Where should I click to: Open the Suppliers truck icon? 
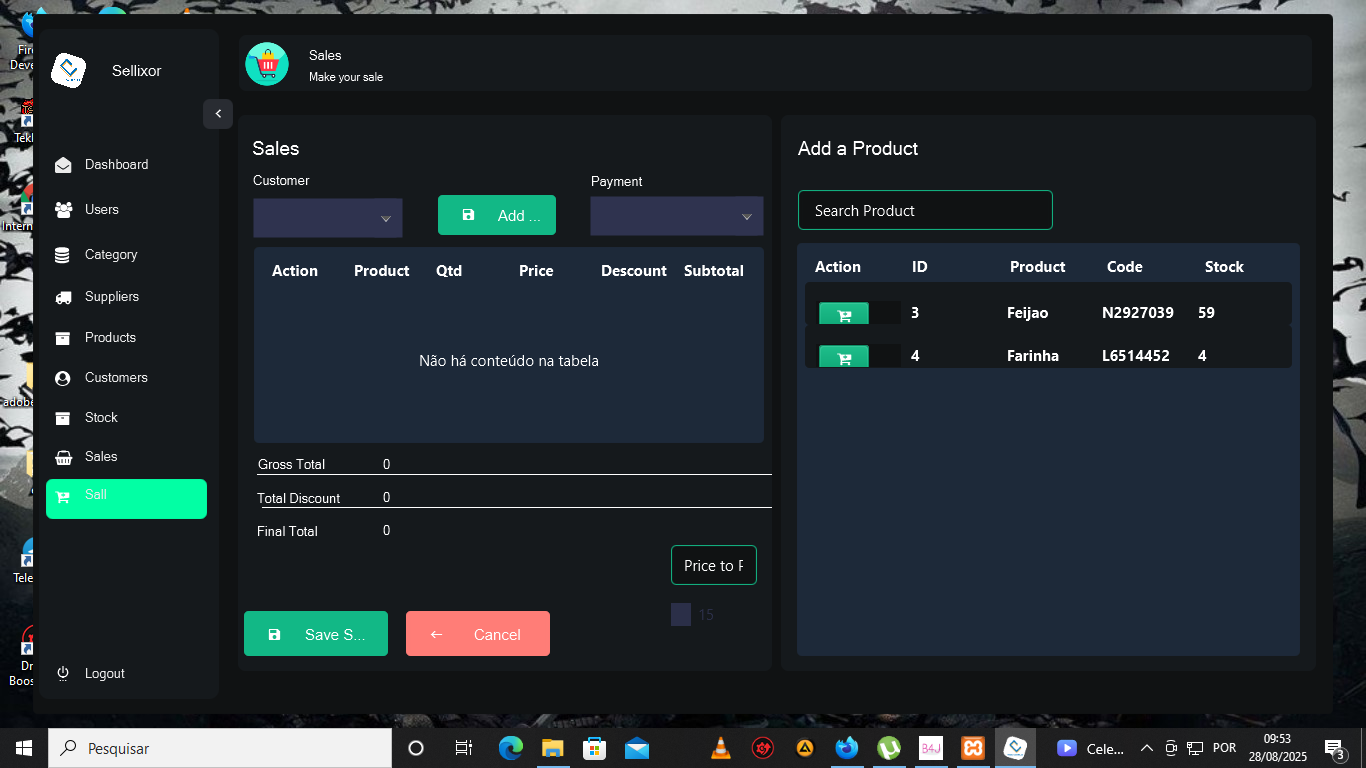(63, 297)
